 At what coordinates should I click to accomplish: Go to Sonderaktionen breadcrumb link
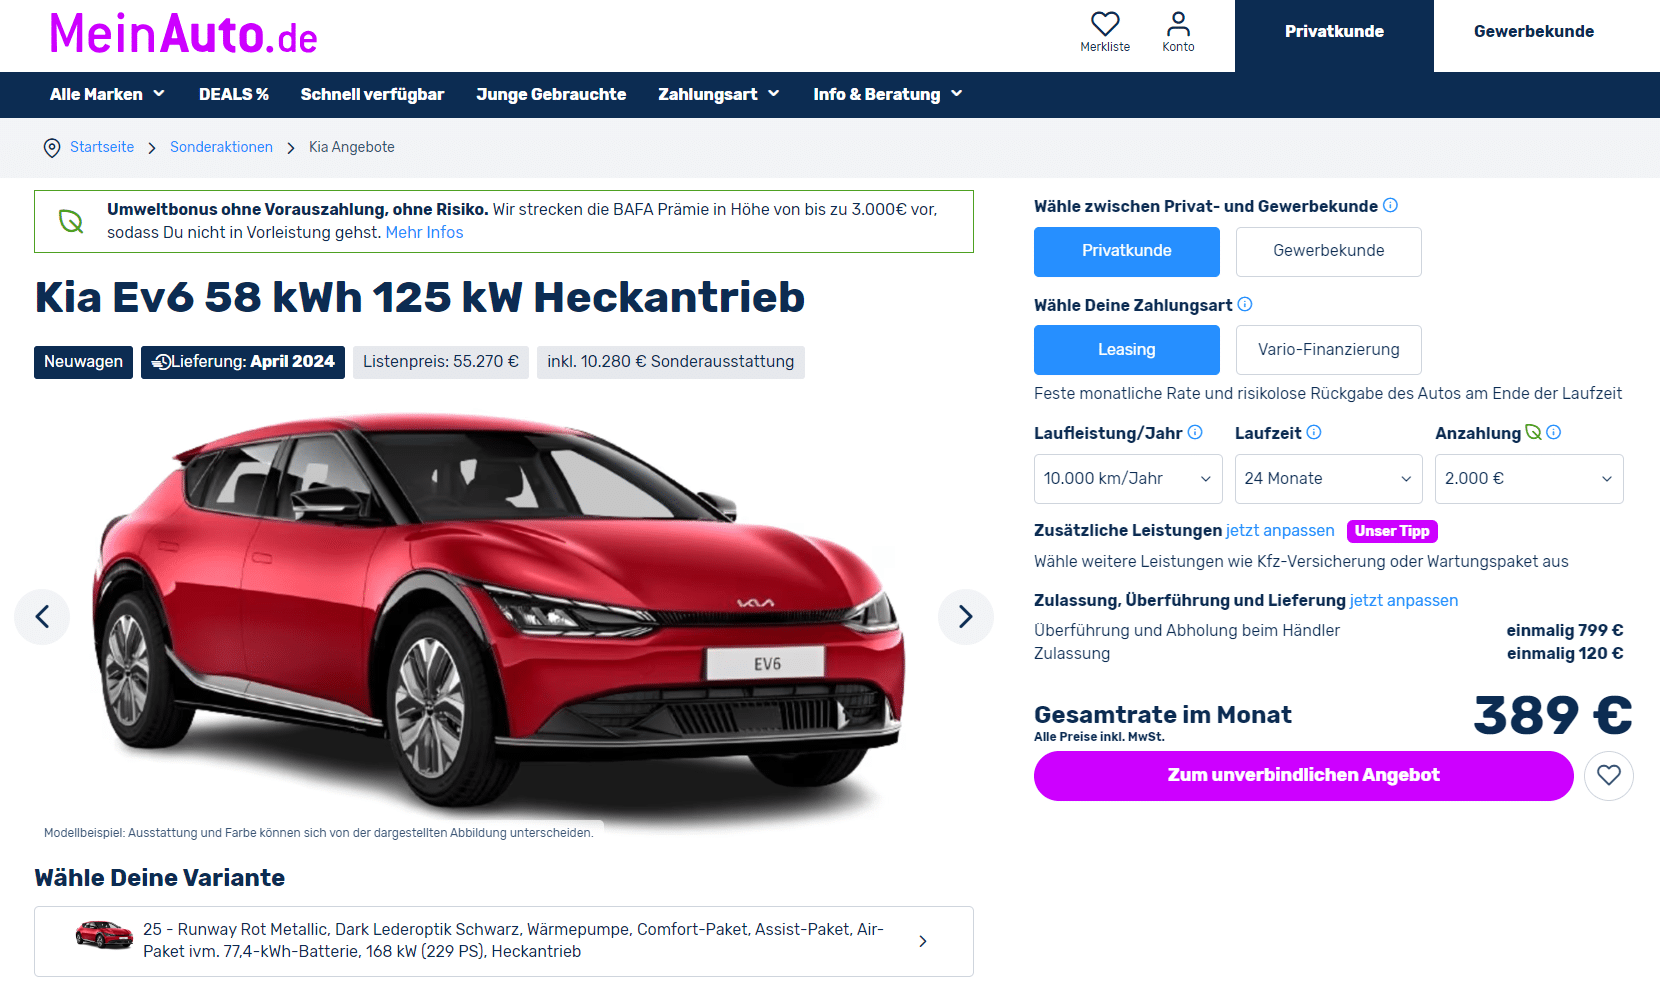tap(221, 147)
